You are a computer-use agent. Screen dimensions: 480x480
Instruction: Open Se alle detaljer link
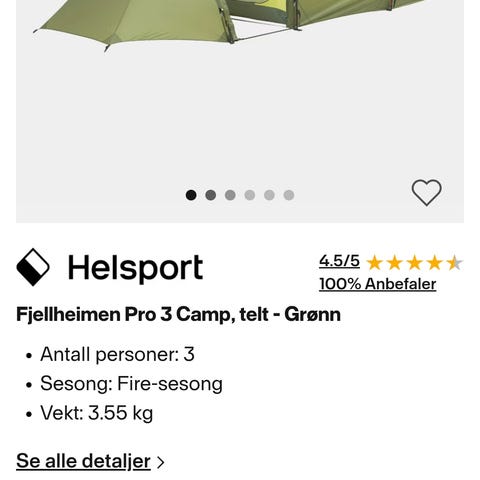click(x=83, y=461)
